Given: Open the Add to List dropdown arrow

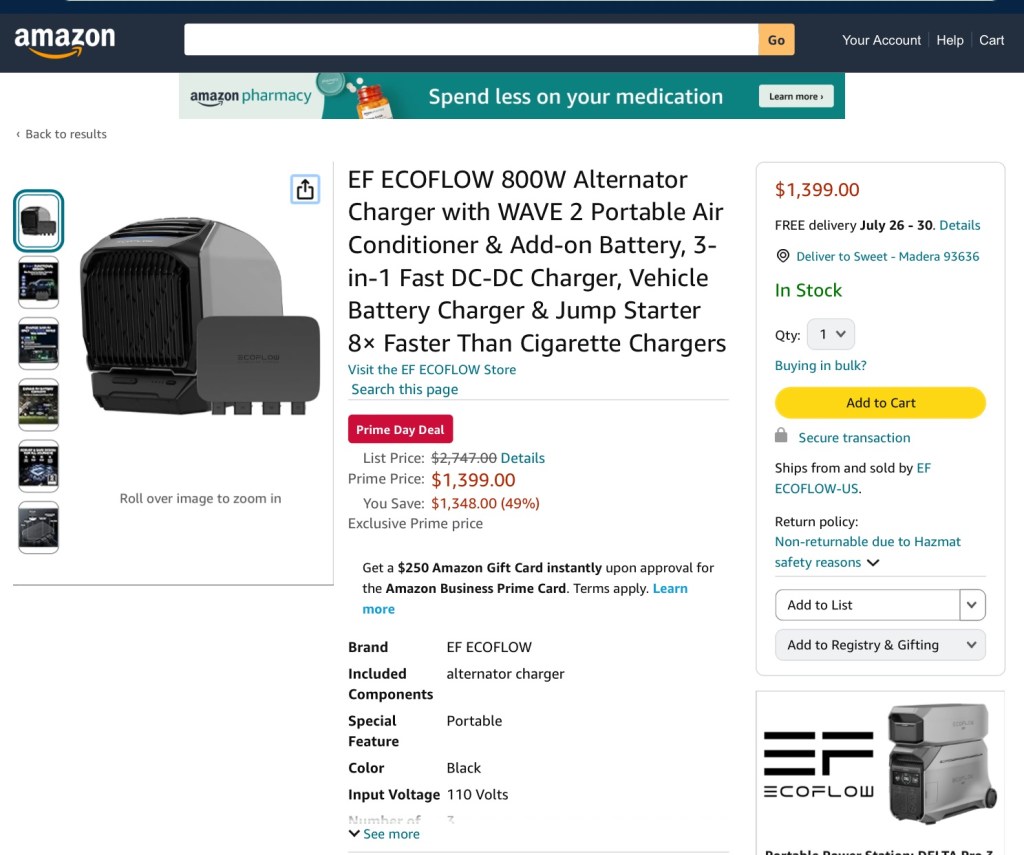Looking at the screenshot, I should coord(972,605).
